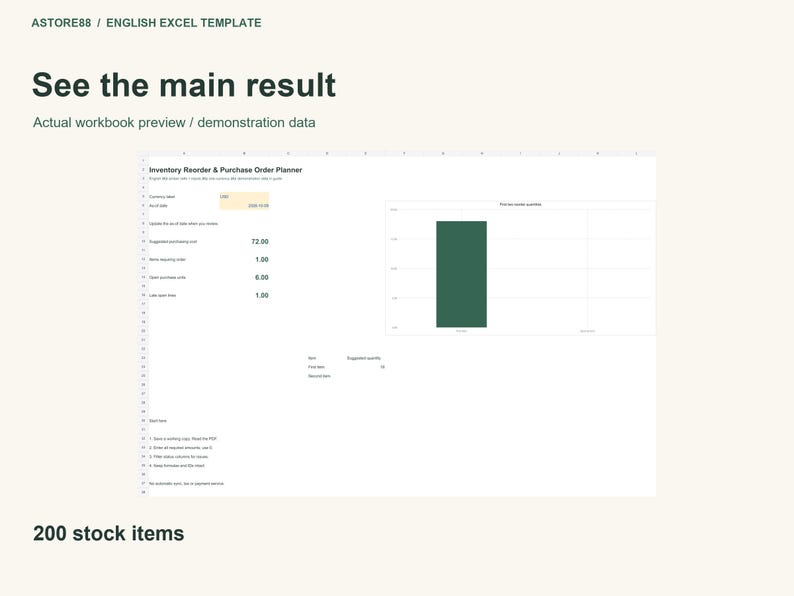794x596 pixels.
Task: Click the USD currency input cell
Action: 244,196
